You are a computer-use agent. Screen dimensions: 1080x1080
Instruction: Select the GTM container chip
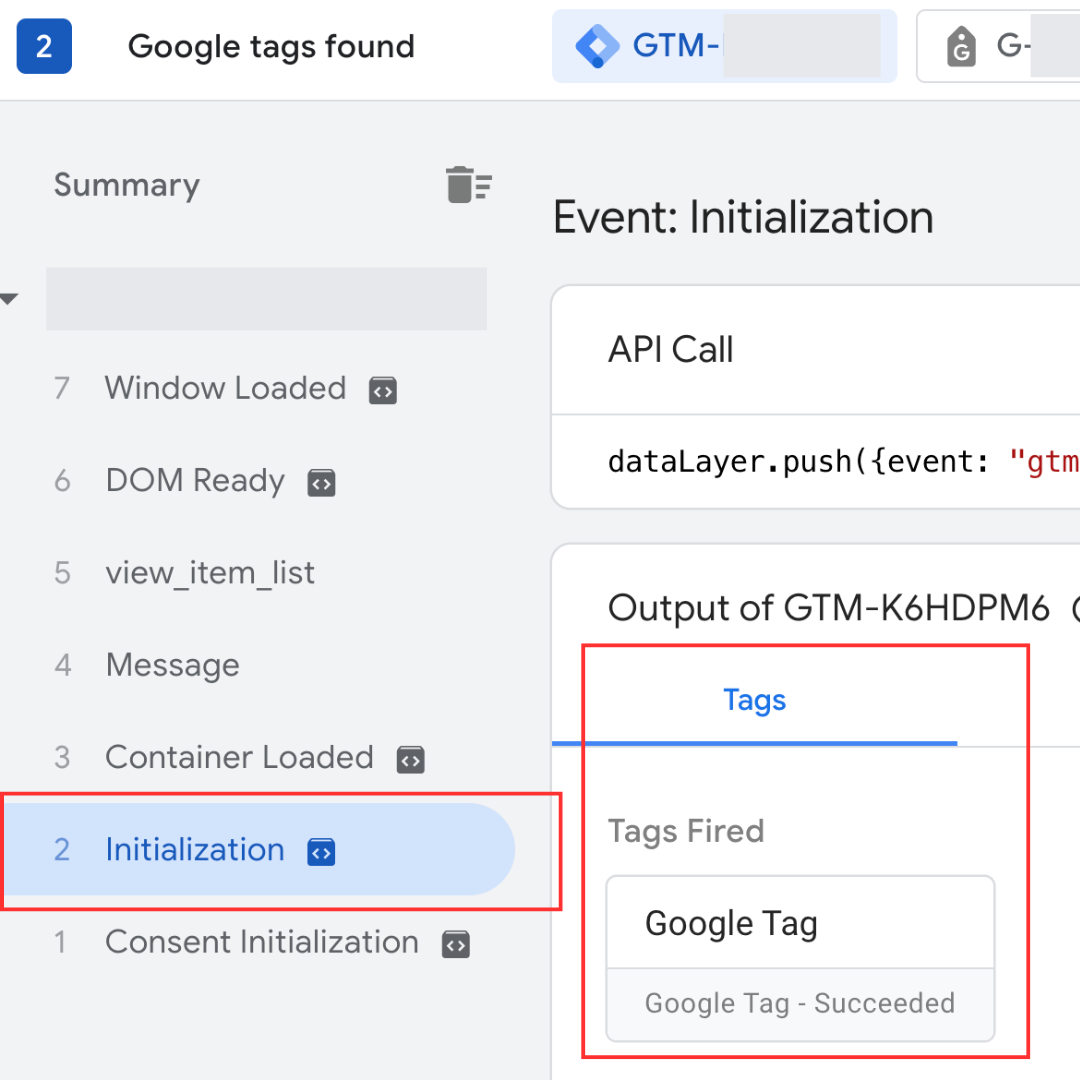725,46
